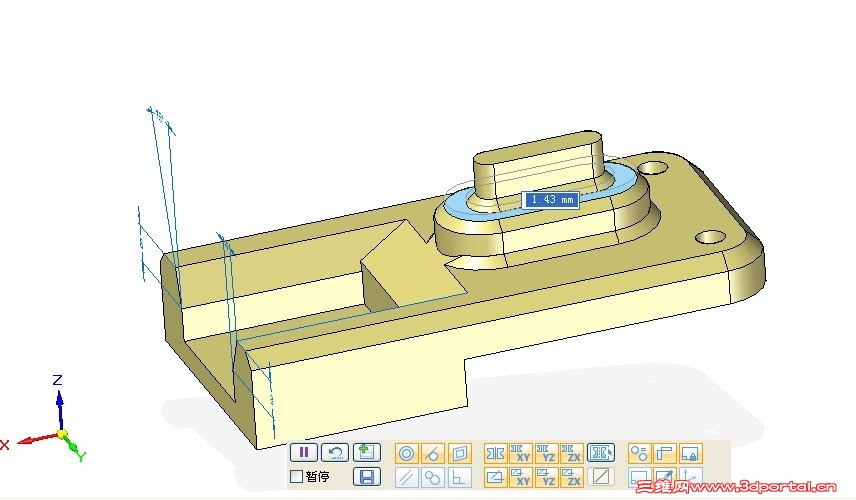Toggle Symmetric about YZ plane
Image resolution: width=856 pixels, height=500 pixels.
(546, 453)
